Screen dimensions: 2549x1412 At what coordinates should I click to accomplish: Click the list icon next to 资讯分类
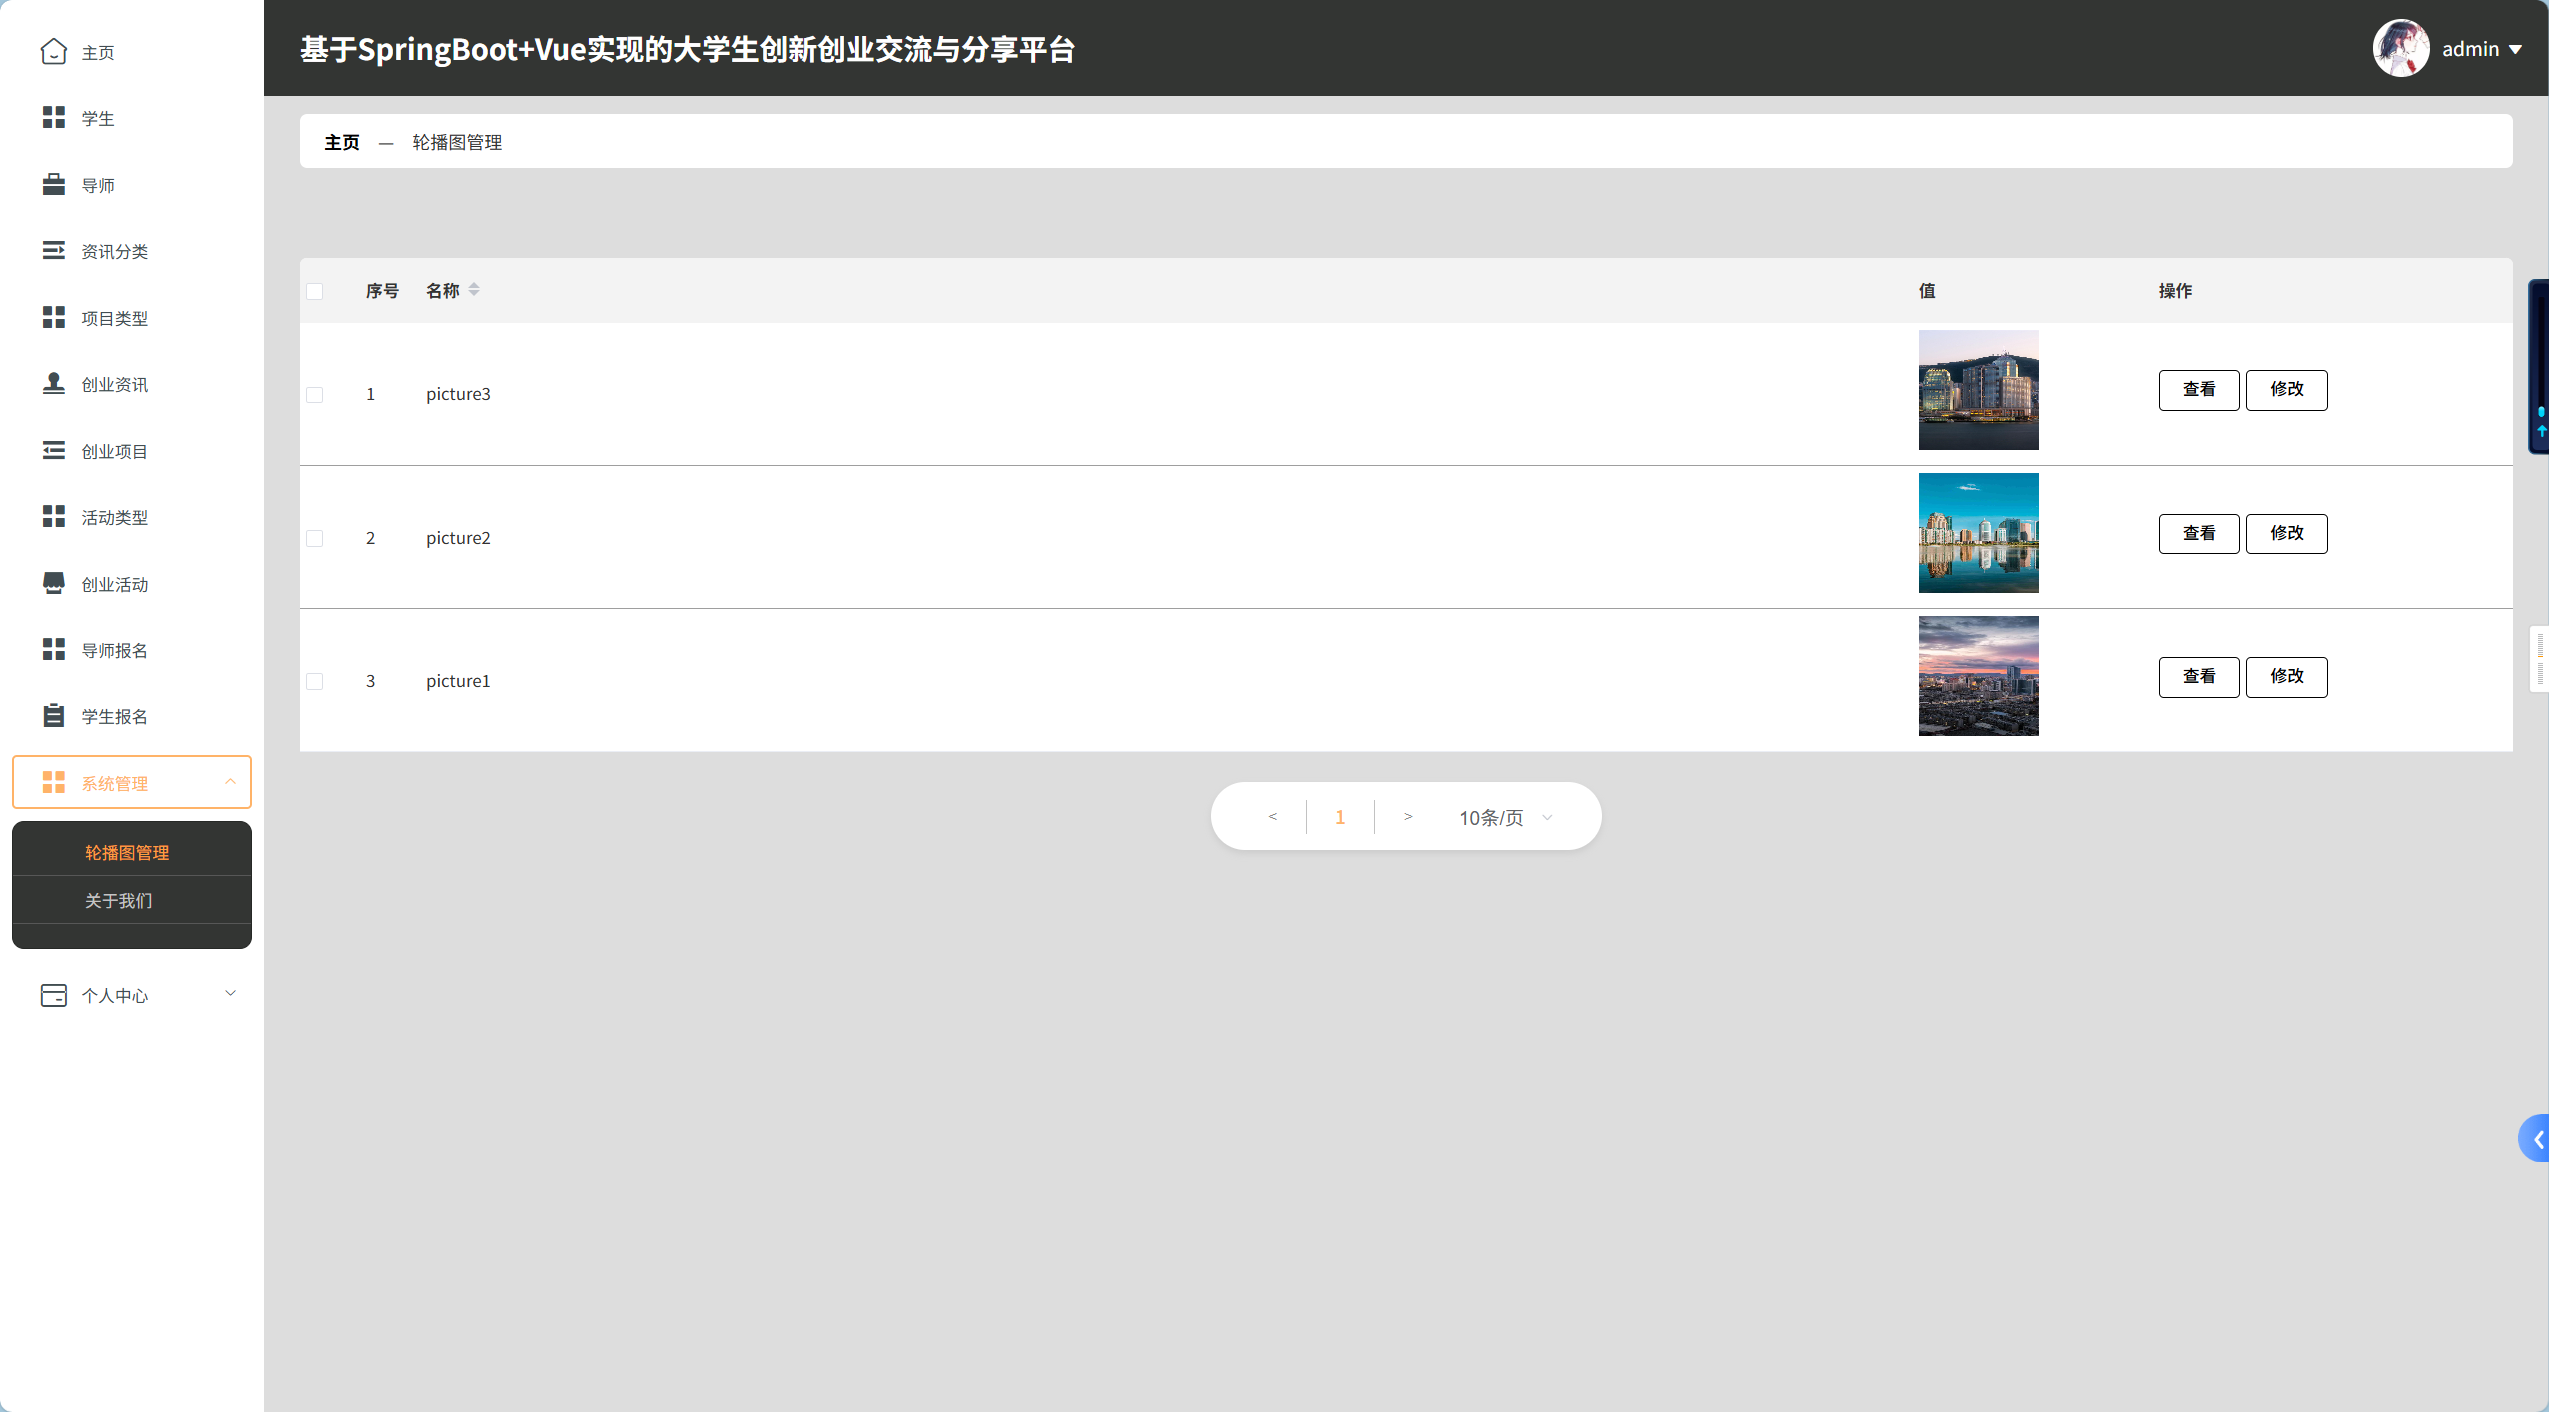pyautogui.click(x=54, y=251)
